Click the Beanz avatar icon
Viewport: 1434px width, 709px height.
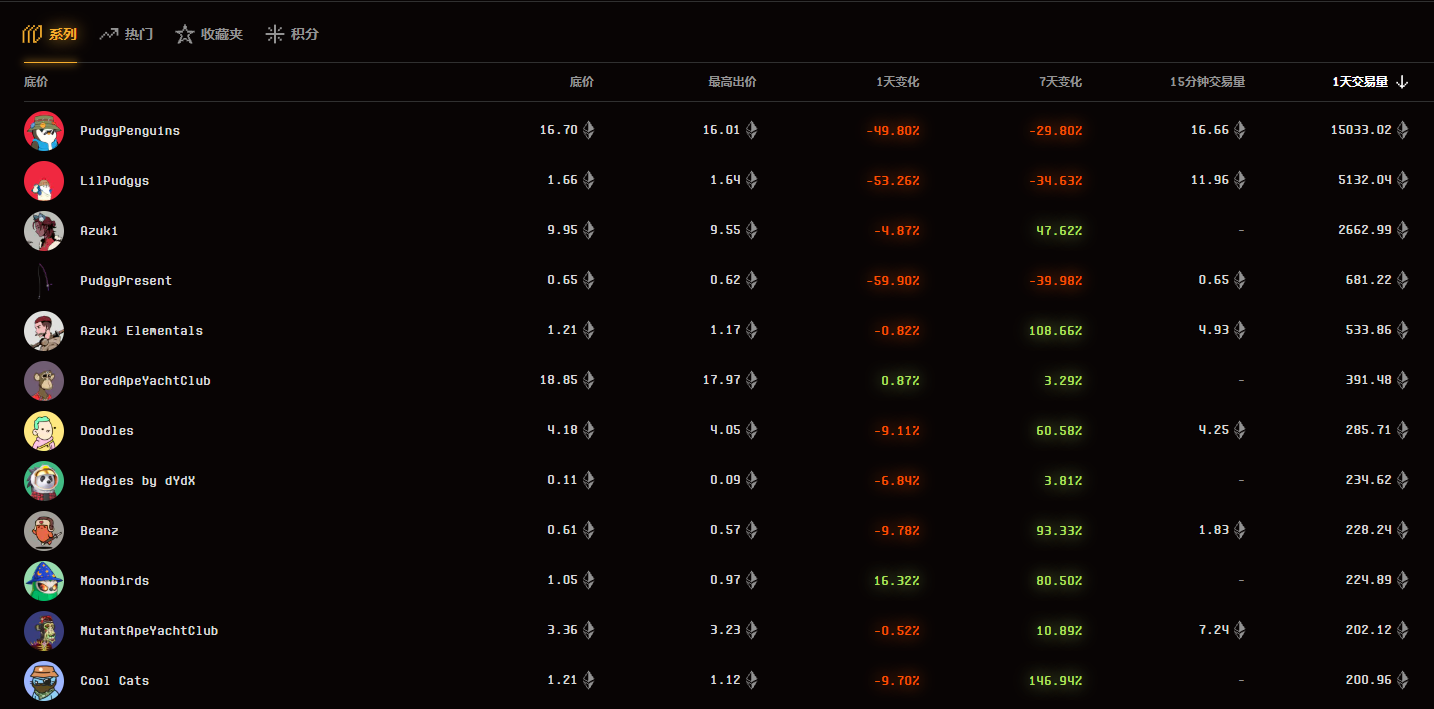pyautogui.click(x=44, y=531)
